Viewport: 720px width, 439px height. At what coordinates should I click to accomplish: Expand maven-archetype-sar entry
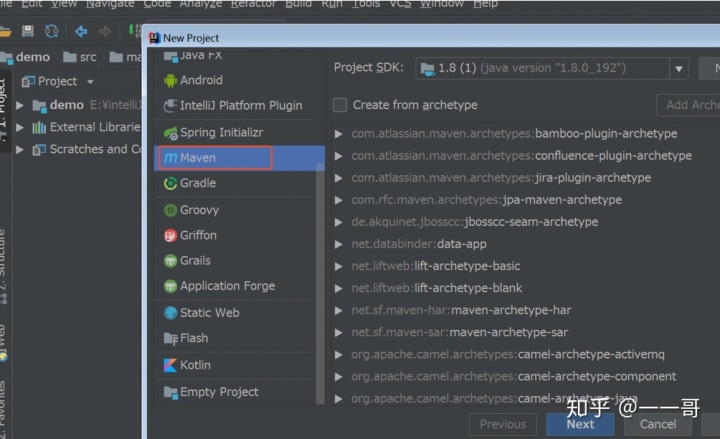(x=338, y=332)
